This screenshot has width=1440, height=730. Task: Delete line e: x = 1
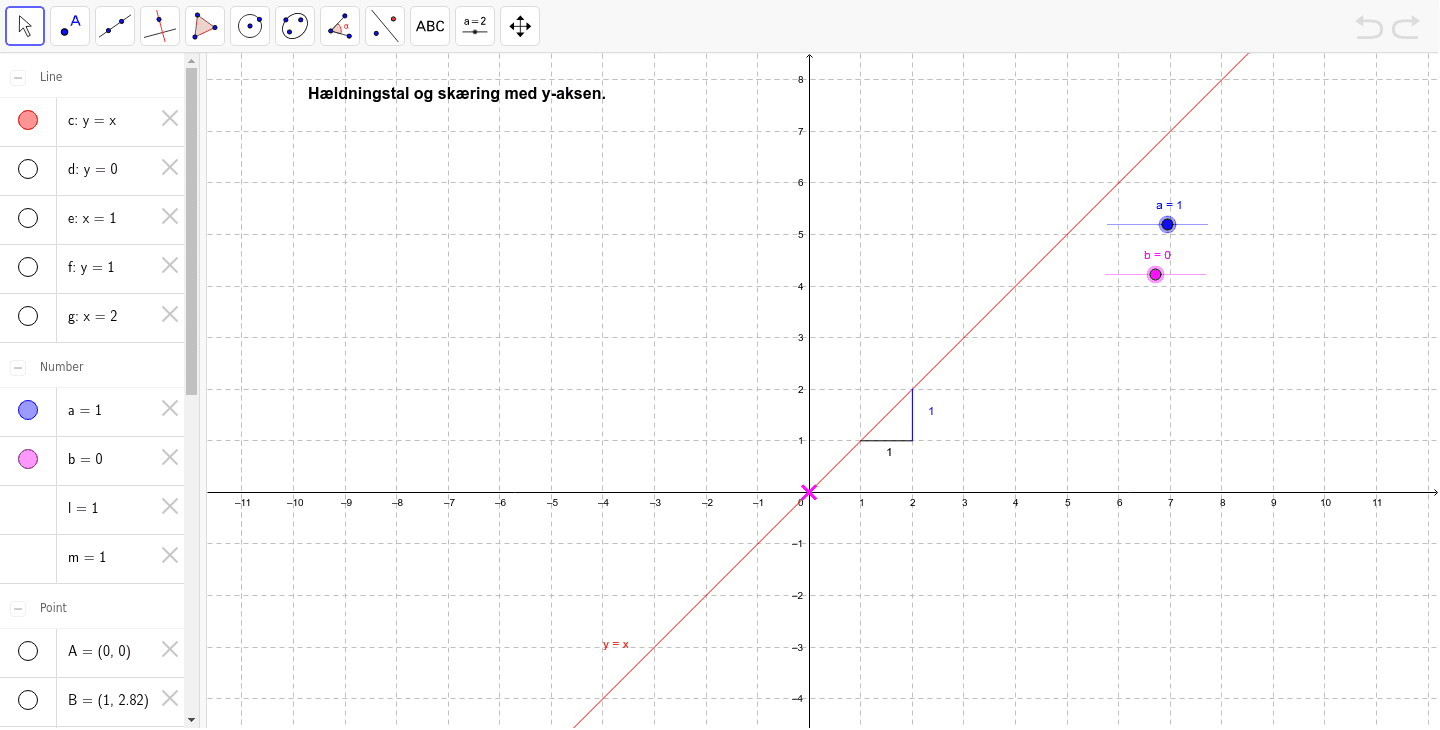170,217
